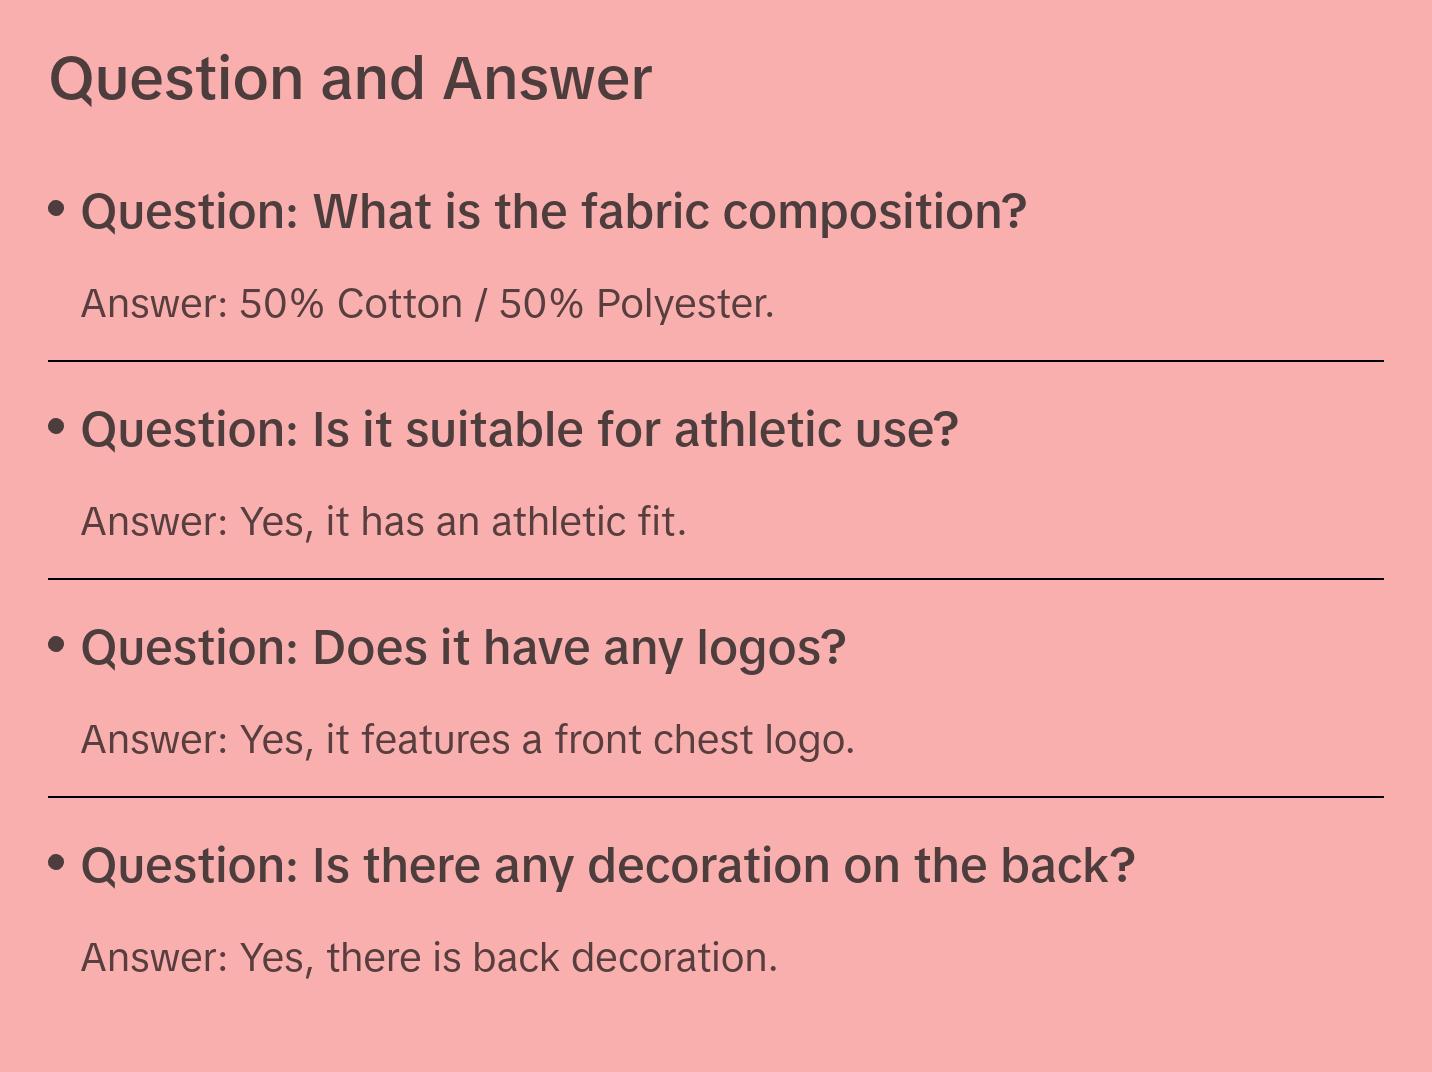Click the "front chest logo" phrase
The image size is (1432, 1072).
702,740
